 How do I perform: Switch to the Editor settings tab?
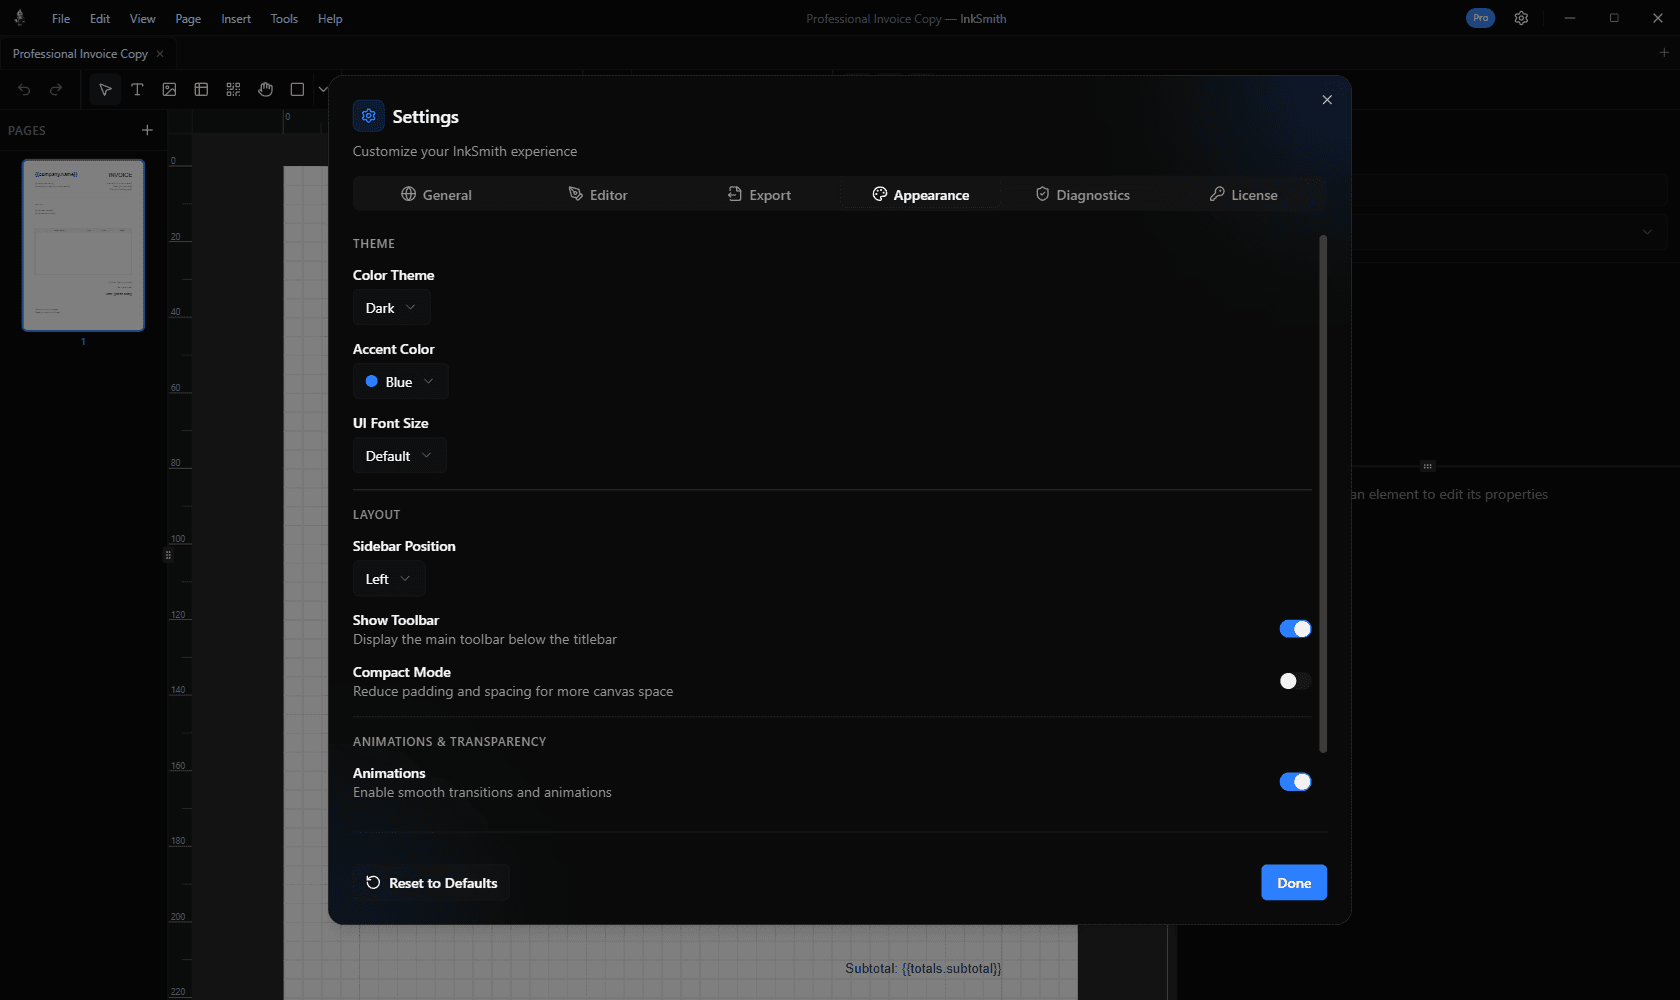[x=598, y=195]
